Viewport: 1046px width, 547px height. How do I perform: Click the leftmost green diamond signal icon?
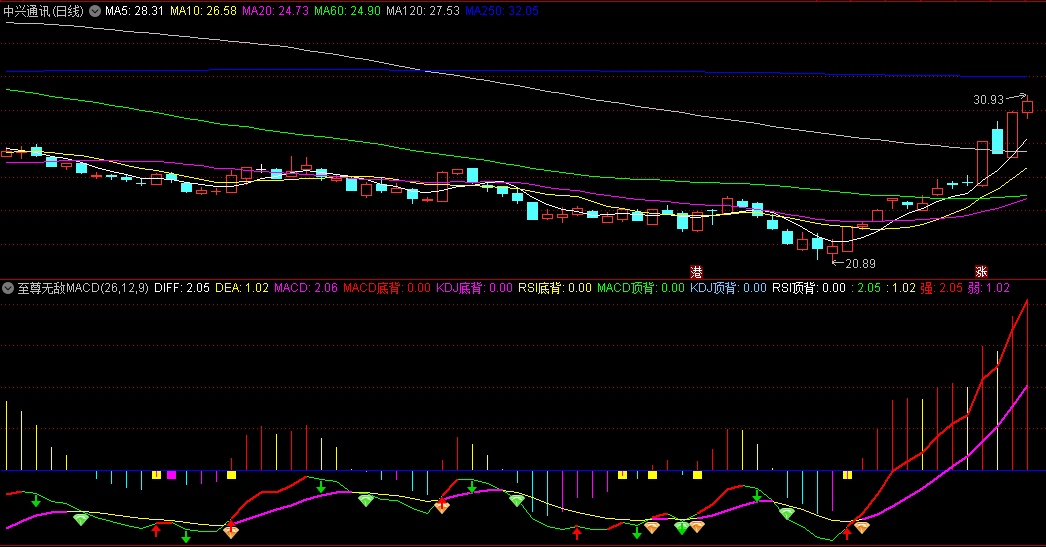[x=81, y=518]
